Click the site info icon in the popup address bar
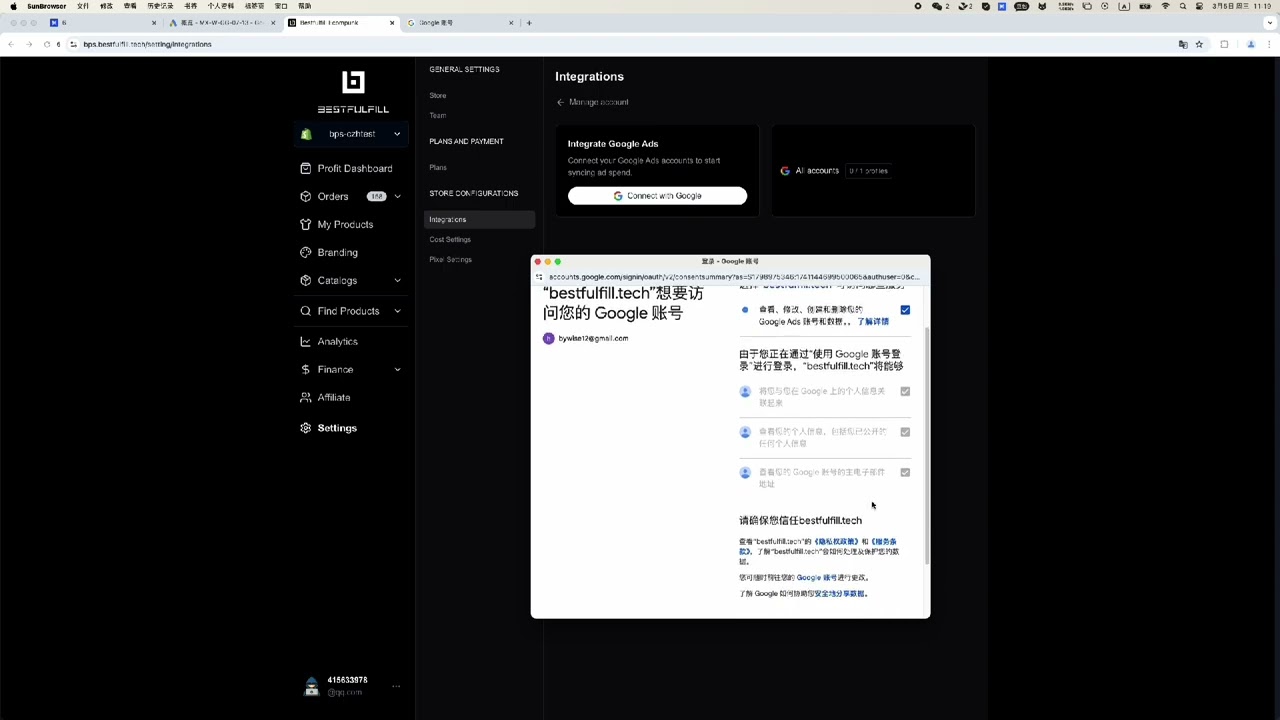 pos(539,277)
